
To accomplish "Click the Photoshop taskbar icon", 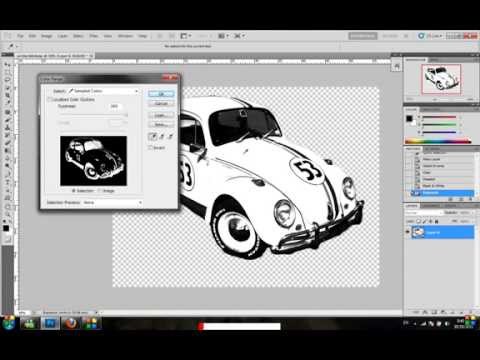I will tap(50, 323).
